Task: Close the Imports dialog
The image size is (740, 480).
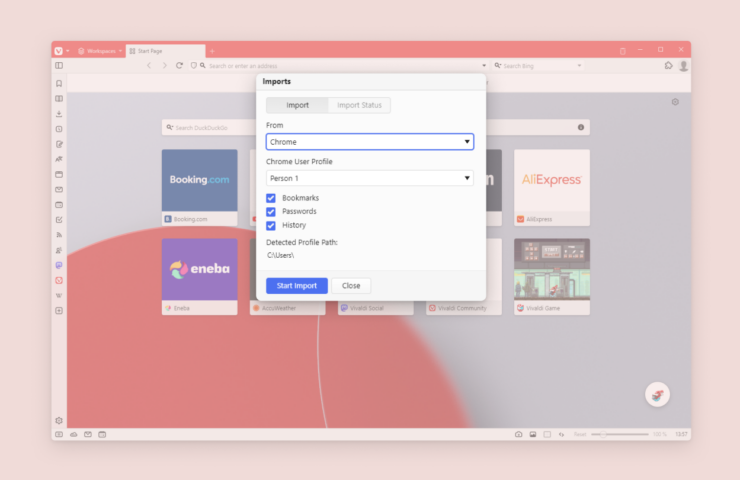Action: coord(351,286)
